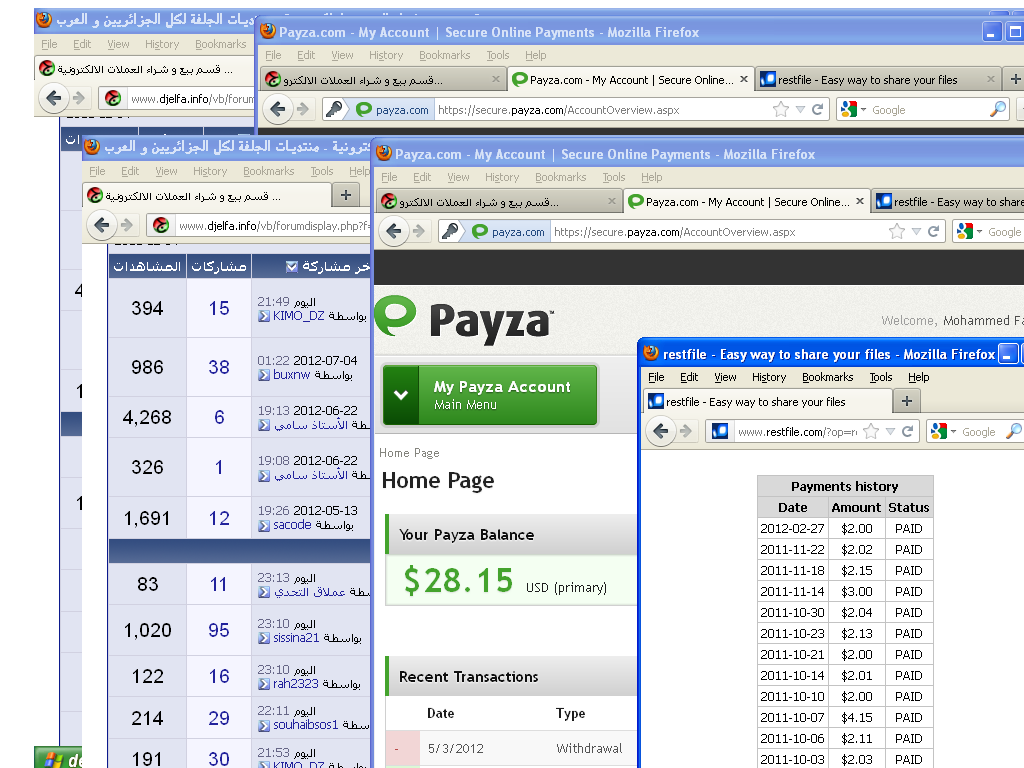Click the 5/3/2012 transaction date
The height and width of the screenshot is (768, 1024).
coord(456,748)
